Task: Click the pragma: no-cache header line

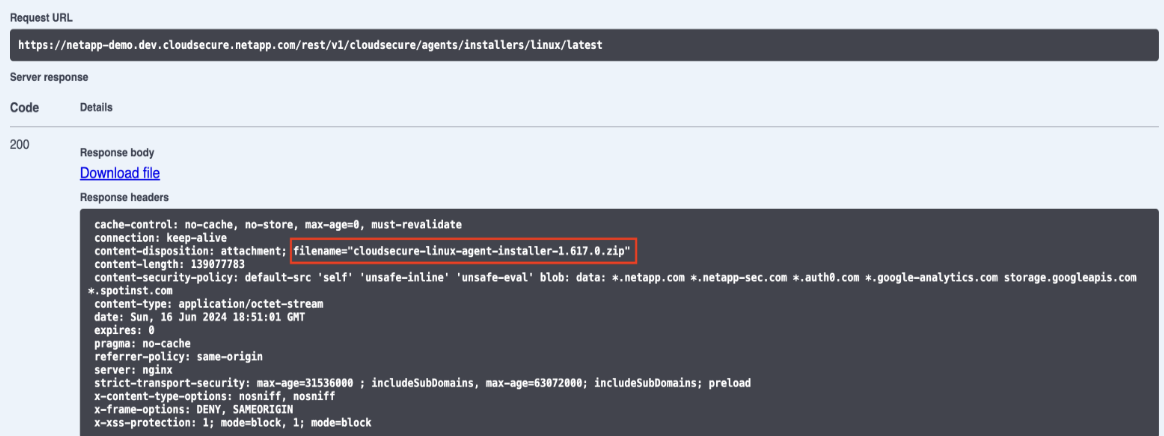Action: coord(144,343)
